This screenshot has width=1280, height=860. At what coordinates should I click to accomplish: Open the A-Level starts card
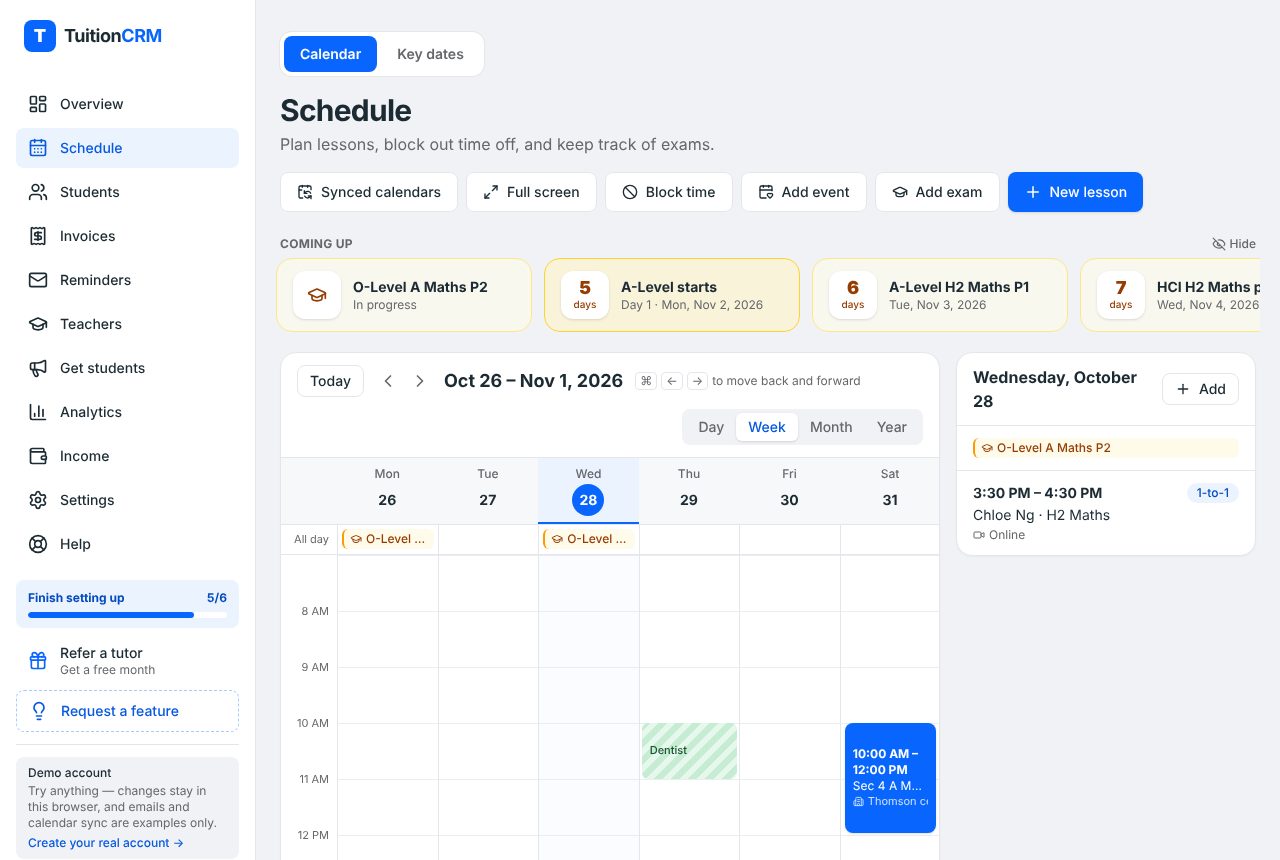coord(672,295)
